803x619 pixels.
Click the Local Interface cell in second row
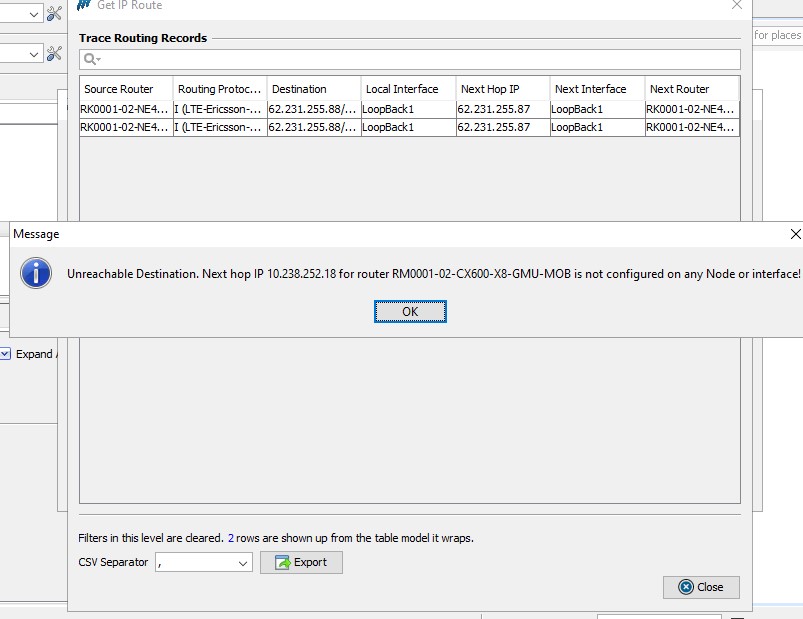click(x=408, y=127)
